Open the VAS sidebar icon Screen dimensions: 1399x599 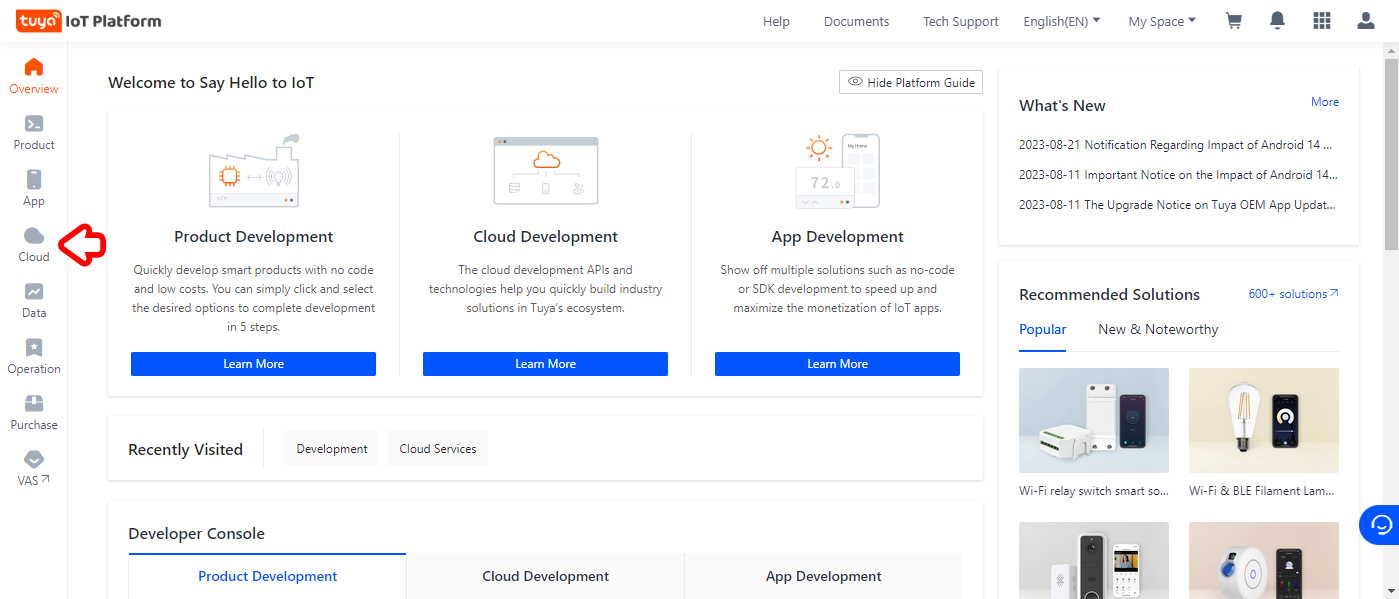(x=34, y=460)
